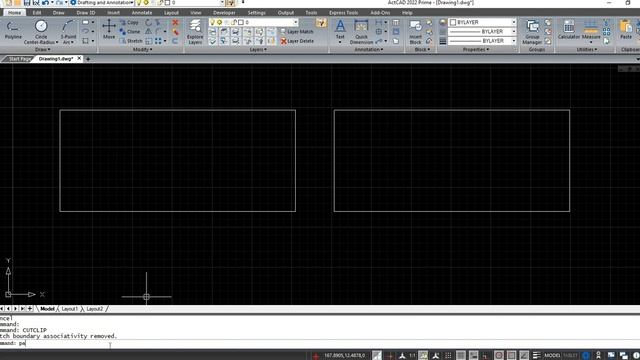Activate the Move tool
The width and height of the screenshot is (640, 360).
point(109,29)
